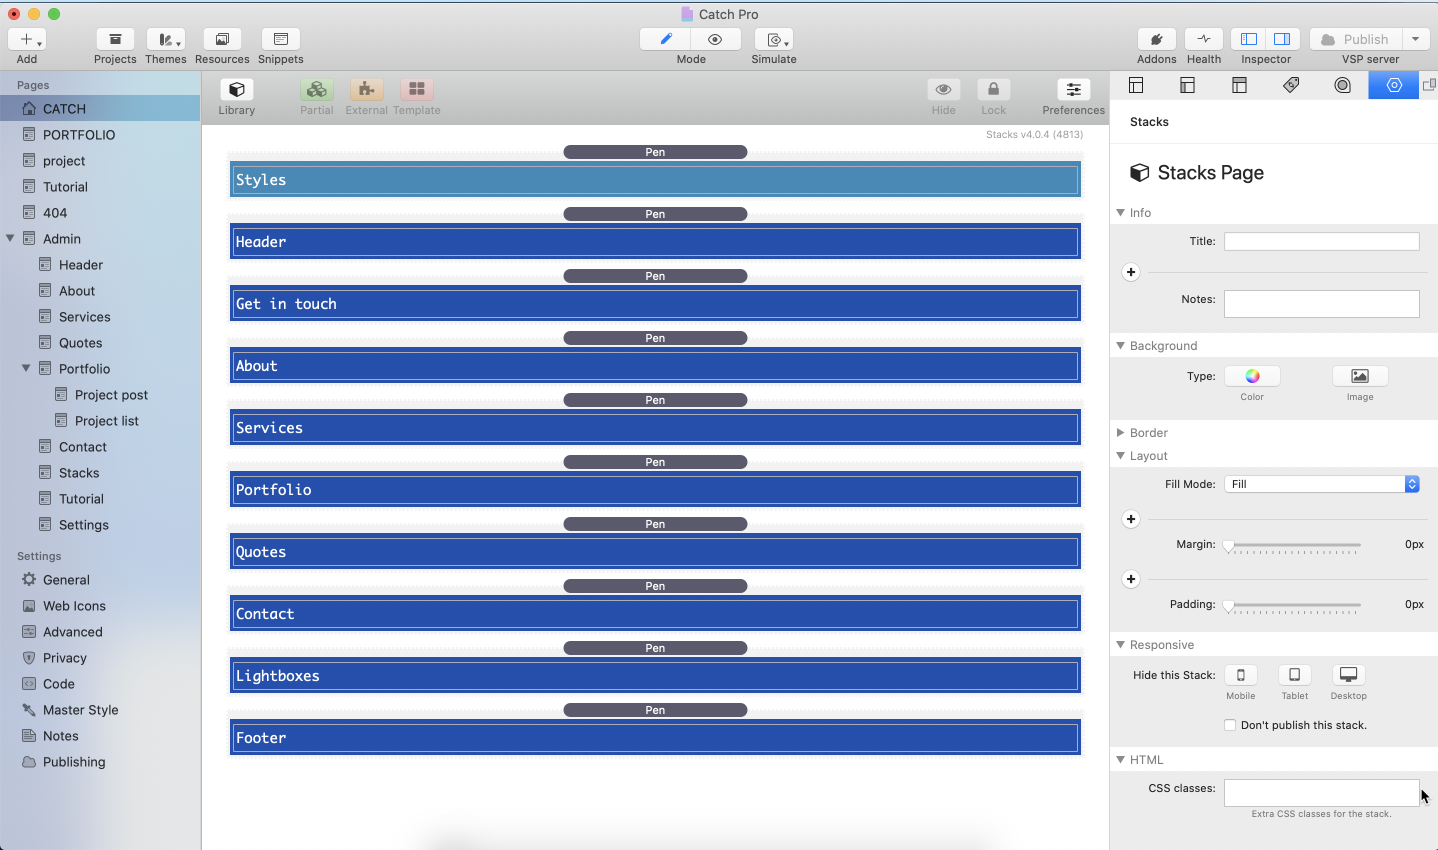Screen dimensions: 1438x850
Task: Click the Addons toolbar icon
Action: (x=1156, y=40)
